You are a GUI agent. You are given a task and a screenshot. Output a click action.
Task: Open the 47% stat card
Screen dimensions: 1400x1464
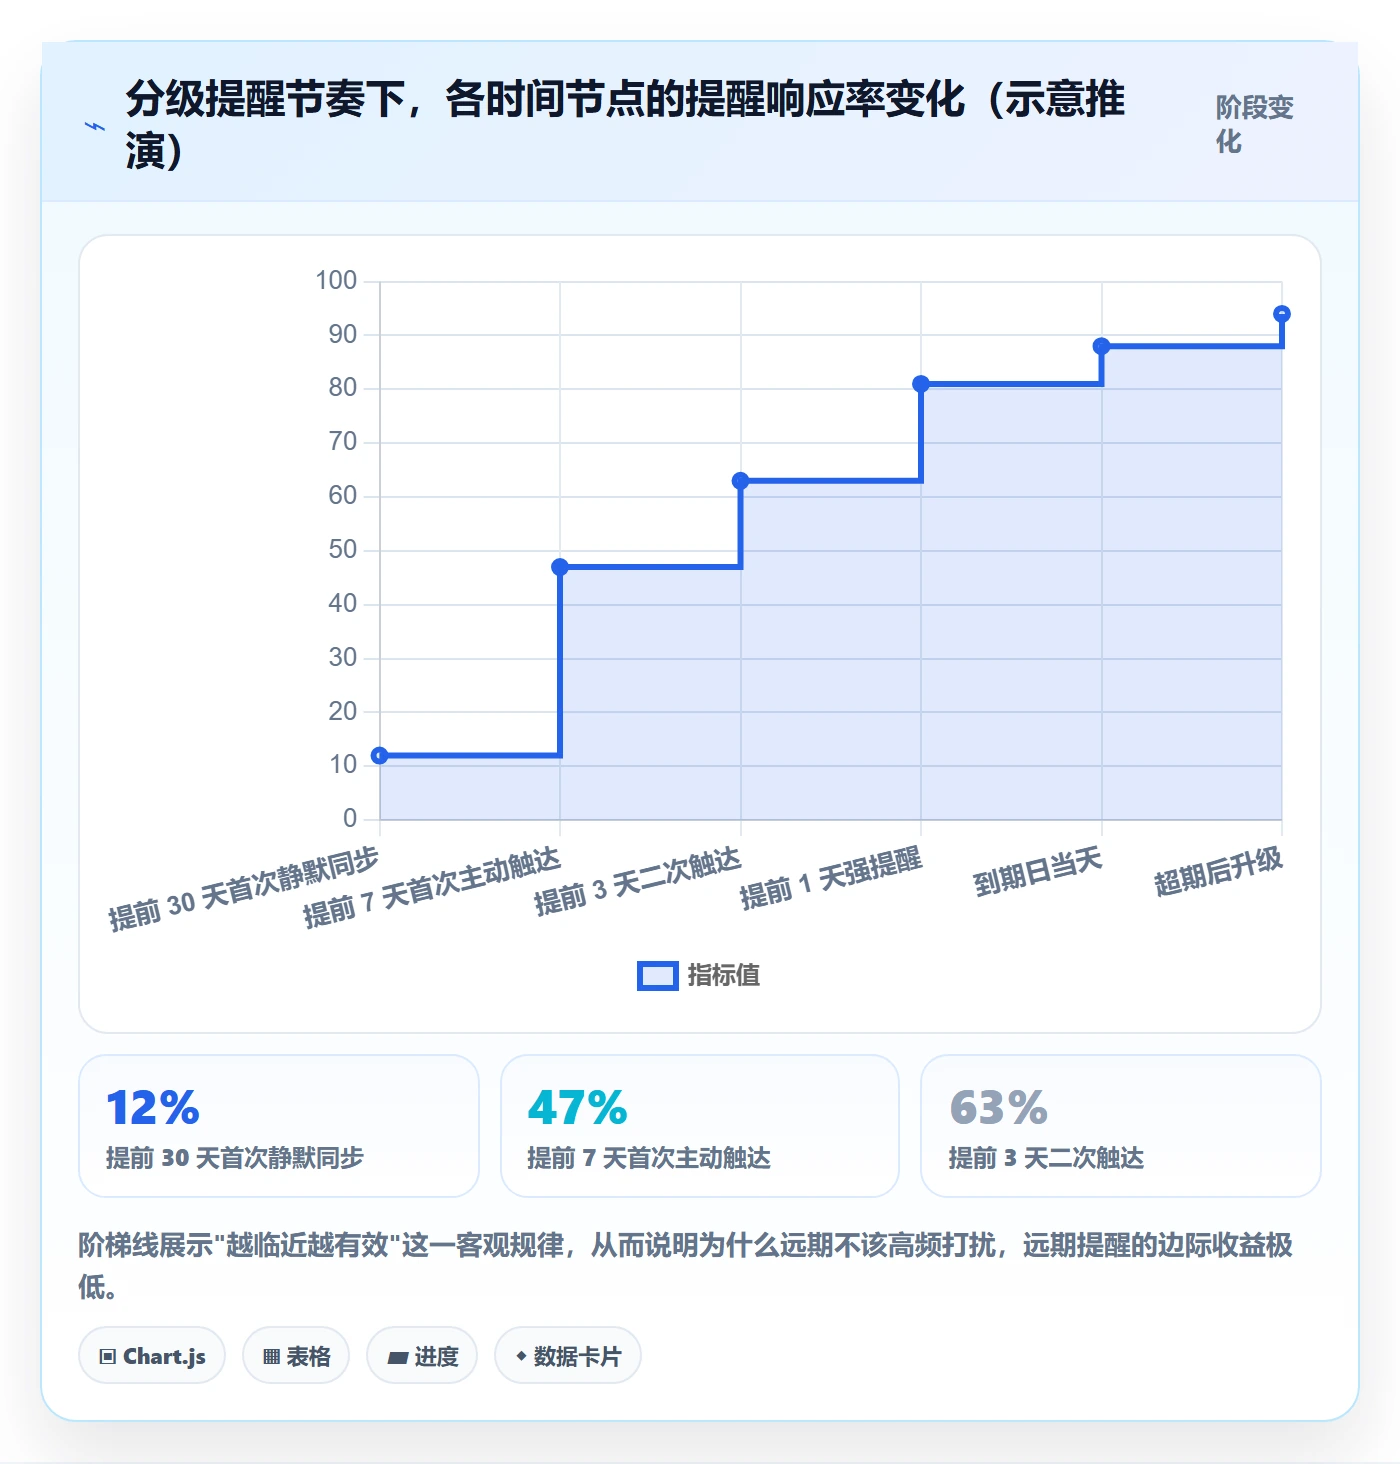(x=700, y=1126)
